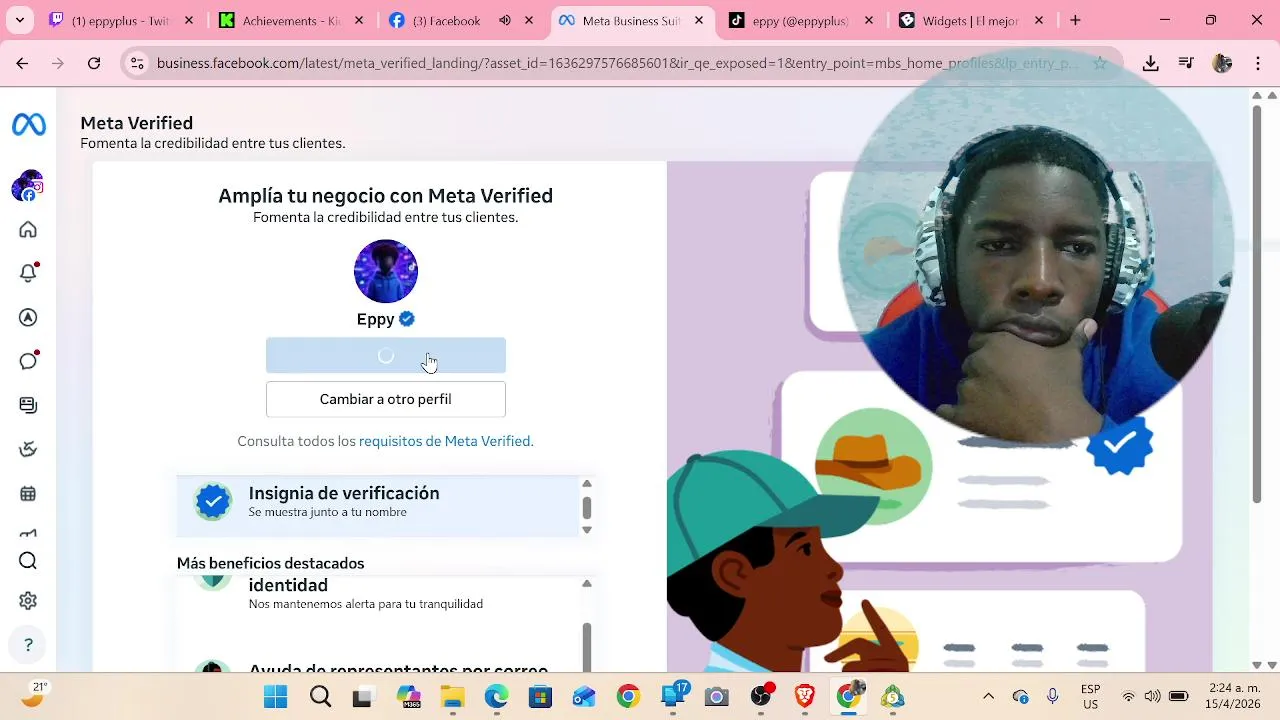1280x720 pixels.
Task: Go to Home in the Business Suite sidebar
Action: coord(28,229)
